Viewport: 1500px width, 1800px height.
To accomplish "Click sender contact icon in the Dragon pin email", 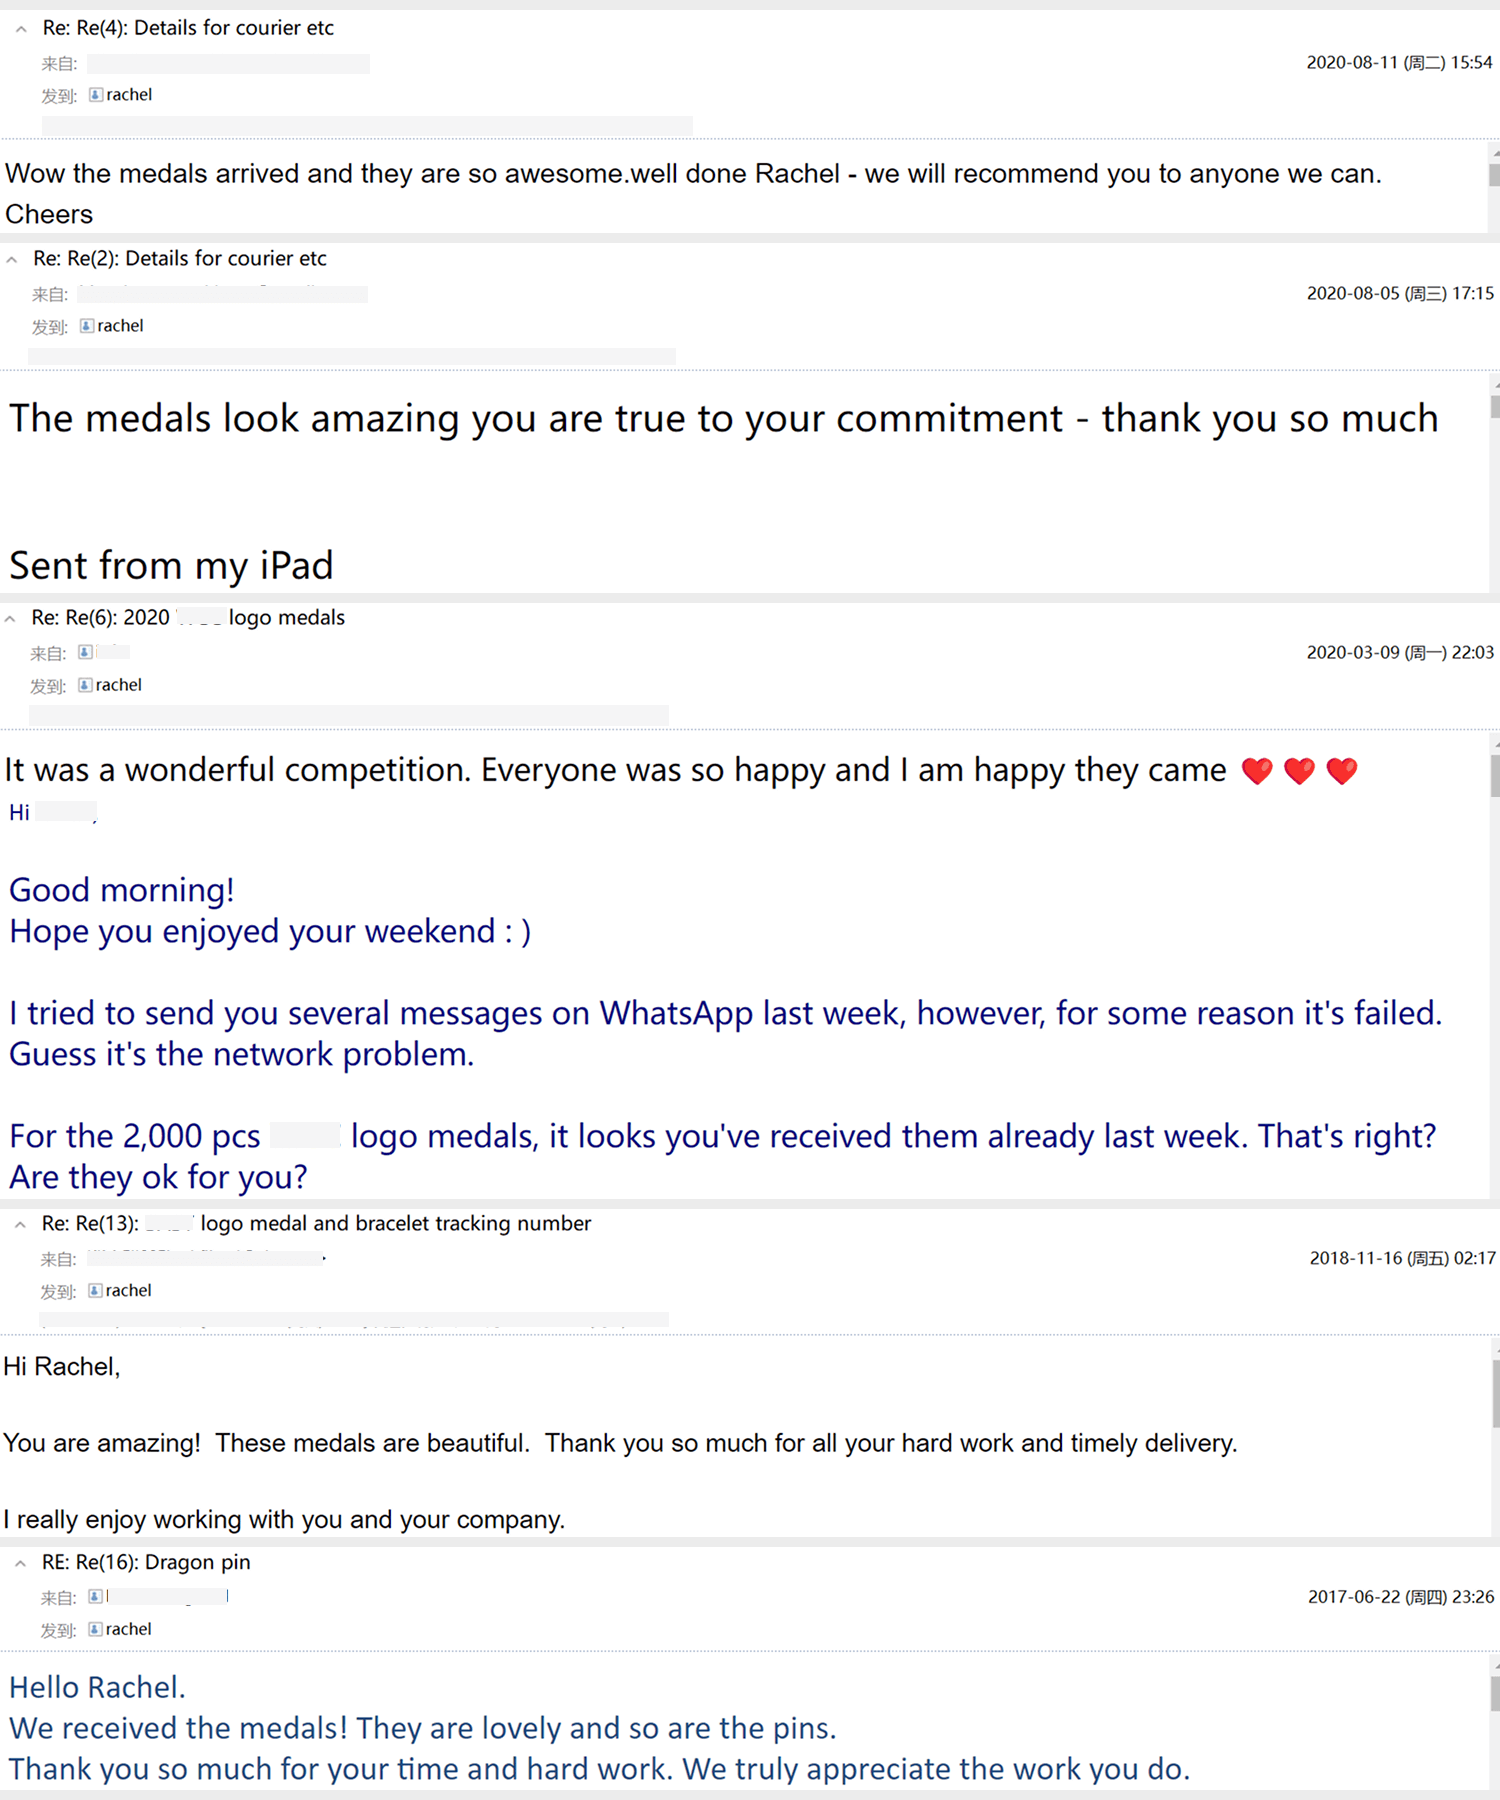I will coord(95,1596).
